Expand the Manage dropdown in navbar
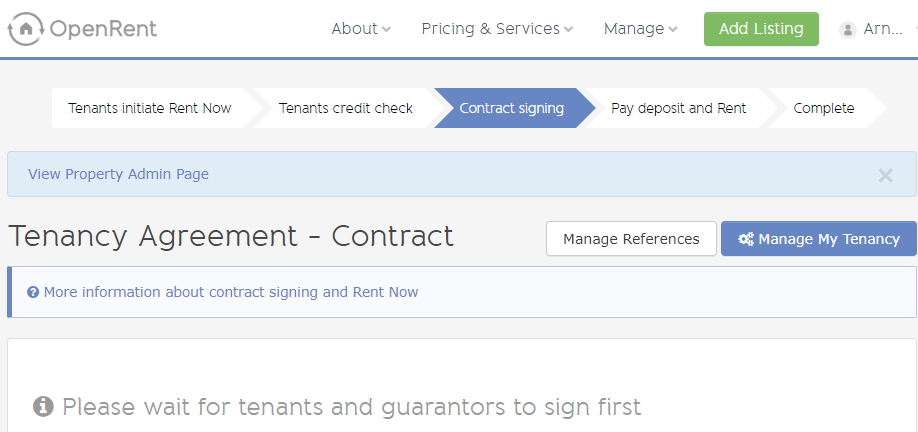 click(x=640, y=29)
